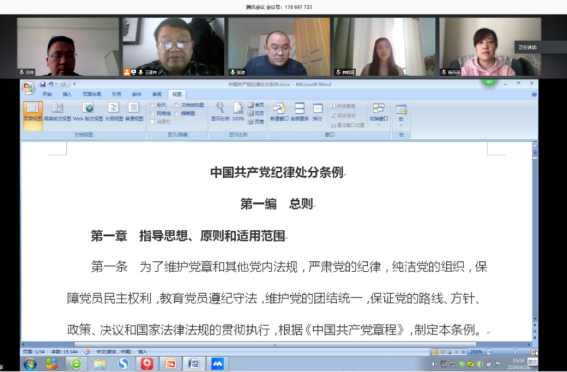Open the Zoom dialog magnifier (显示比例)

click(x=220, y=112)
